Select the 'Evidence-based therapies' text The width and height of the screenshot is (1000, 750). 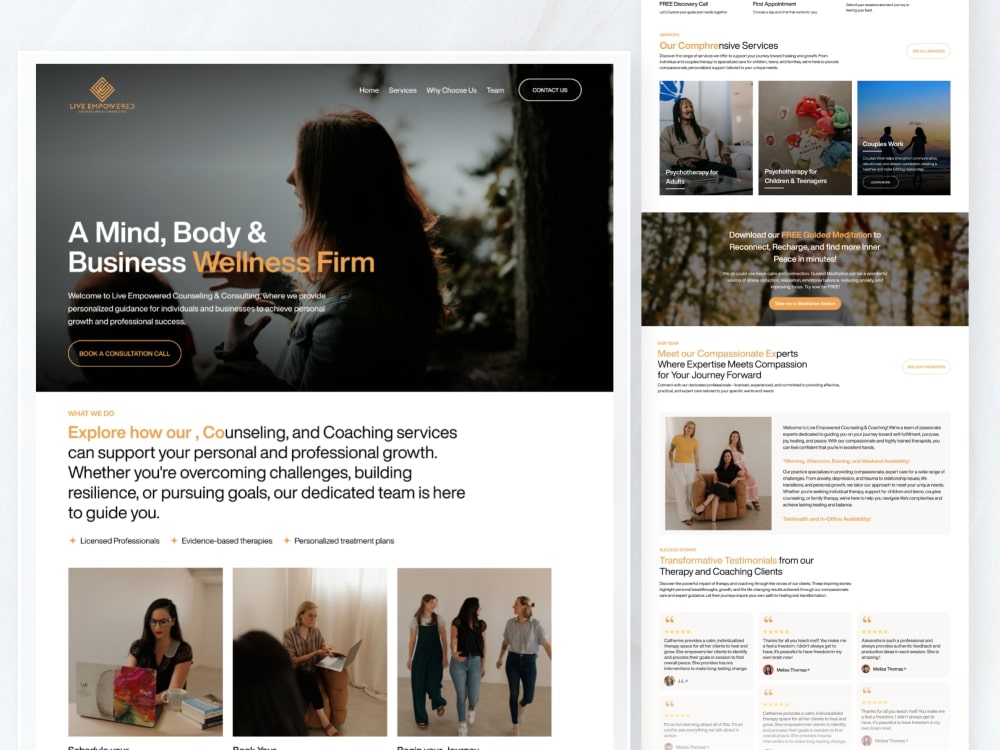tap(226, 541)
